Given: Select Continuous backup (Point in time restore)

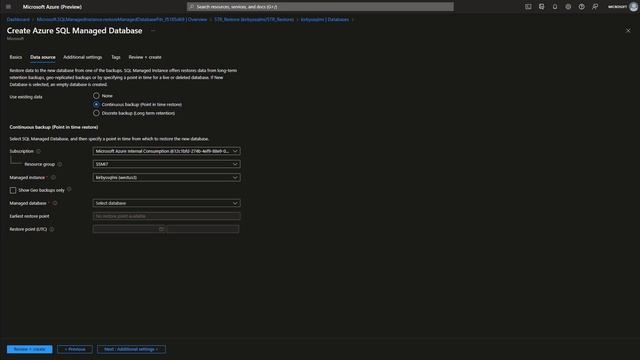Looking at the screenshot, I should point(96,104).
